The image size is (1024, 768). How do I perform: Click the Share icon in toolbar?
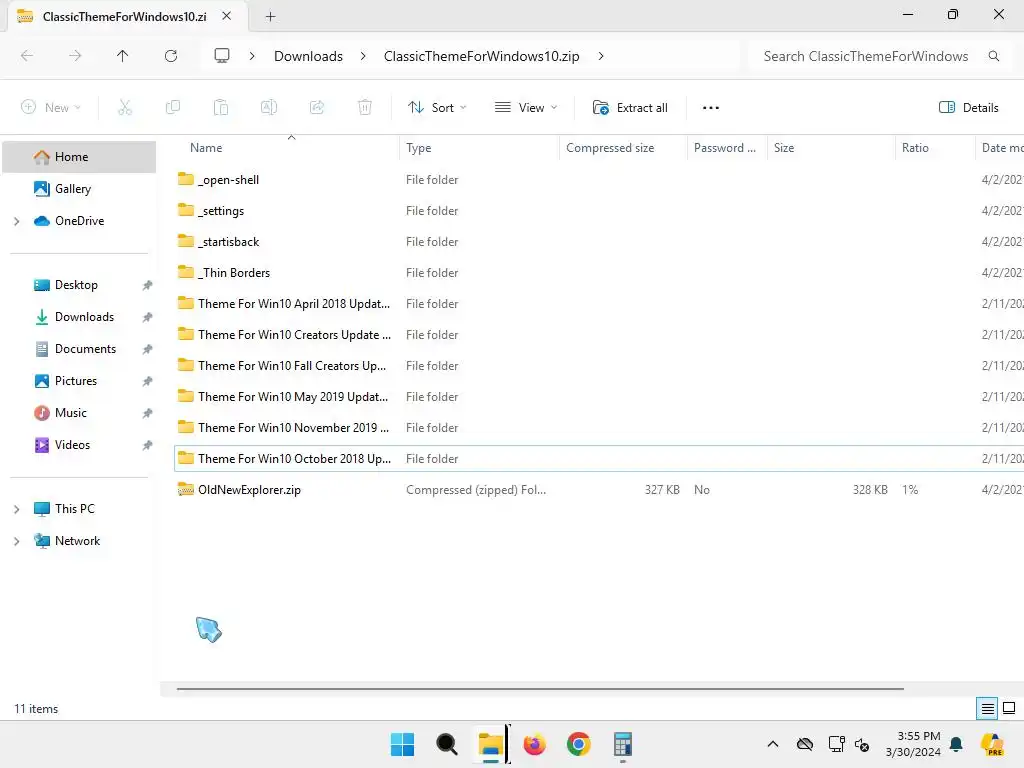click(317, 108)
